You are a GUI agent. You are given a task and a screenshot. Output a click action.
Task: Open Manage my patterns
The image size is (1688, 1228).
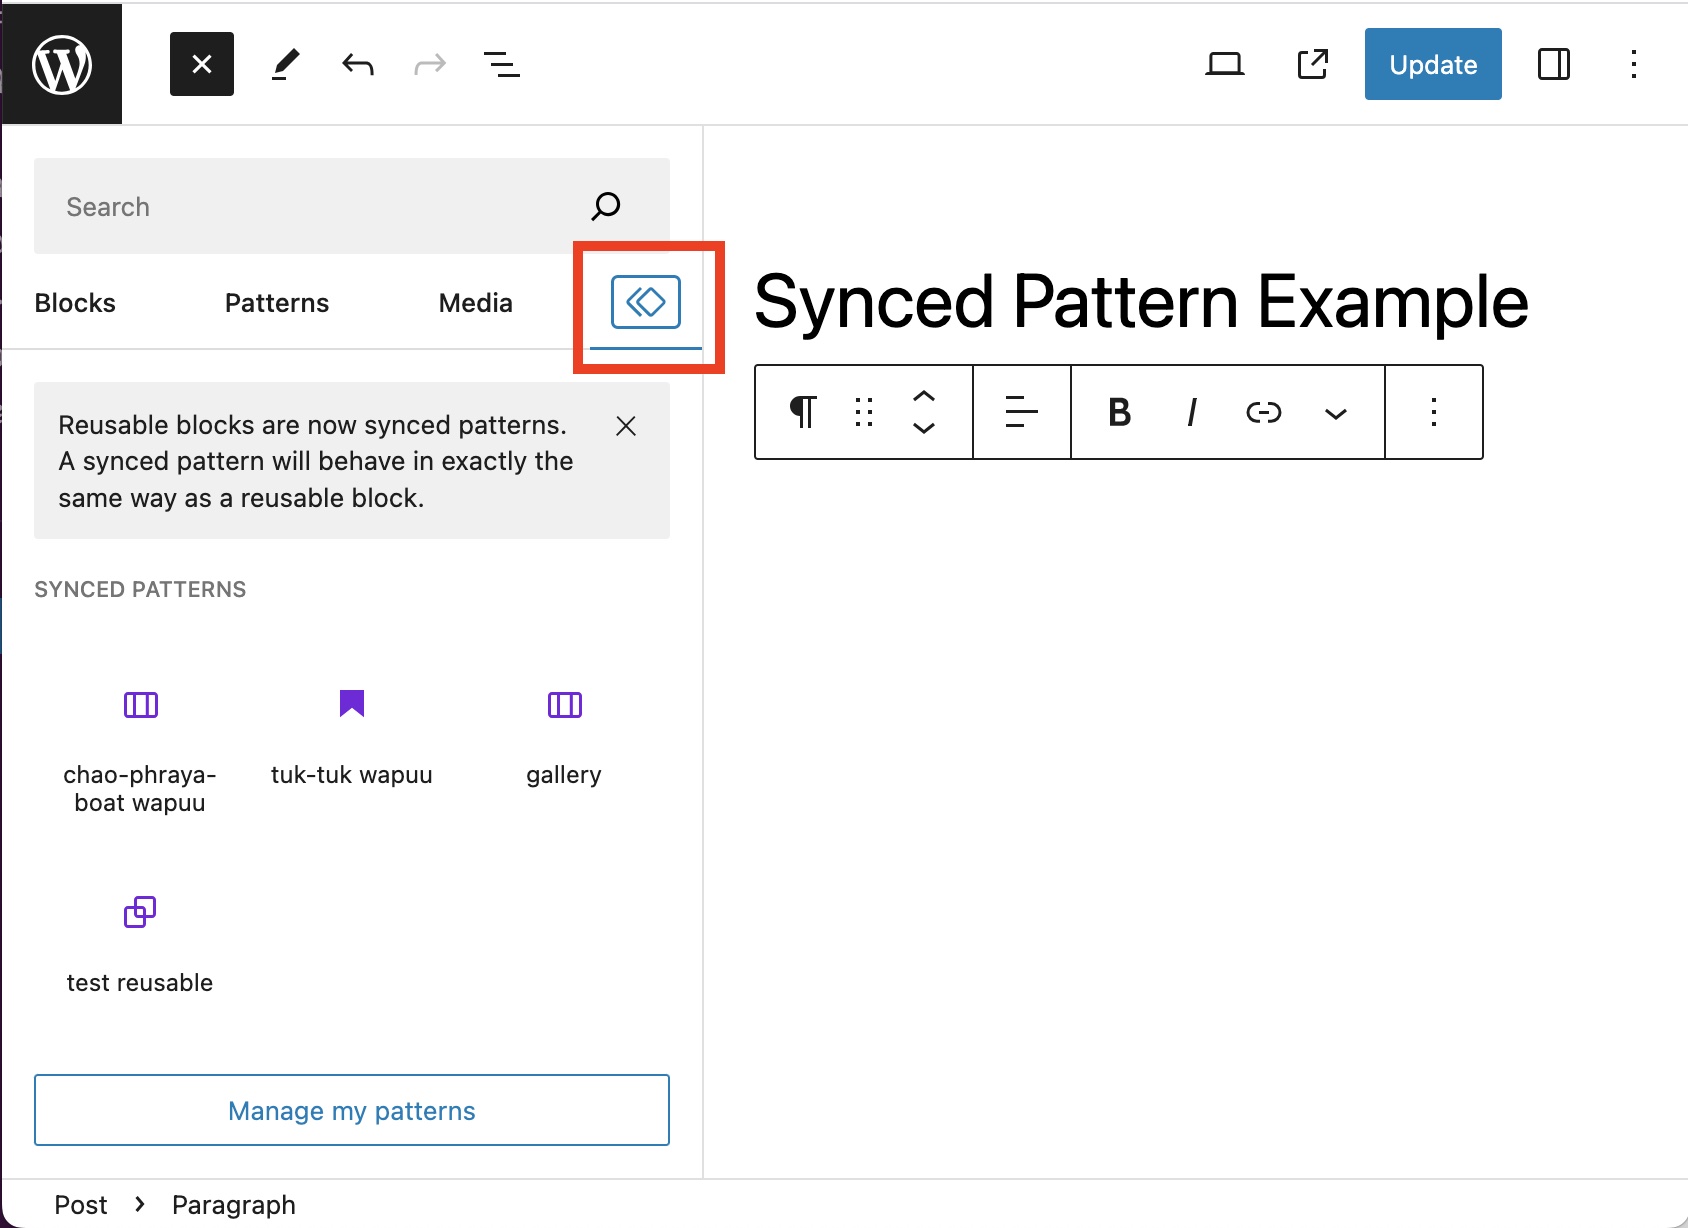[x=351, y=1110]
